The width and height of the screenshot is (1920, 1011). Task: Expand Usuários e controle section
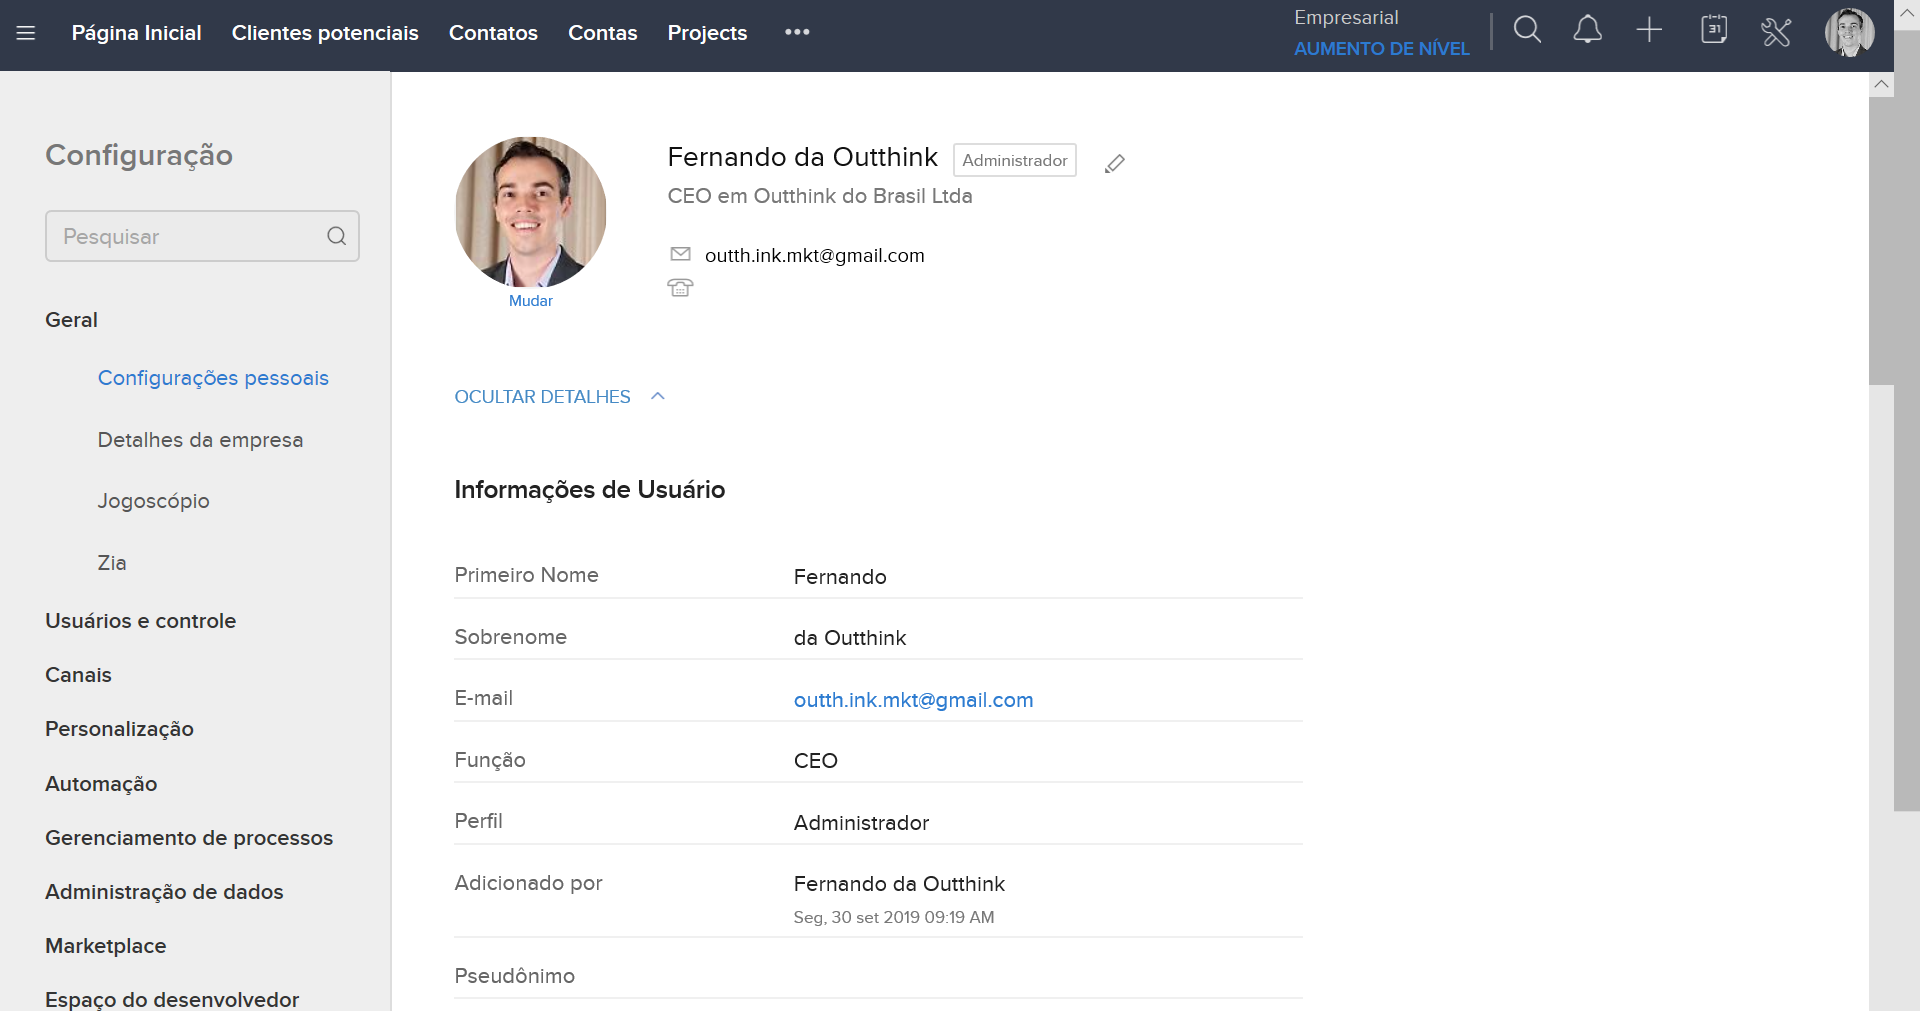[140, 621]
